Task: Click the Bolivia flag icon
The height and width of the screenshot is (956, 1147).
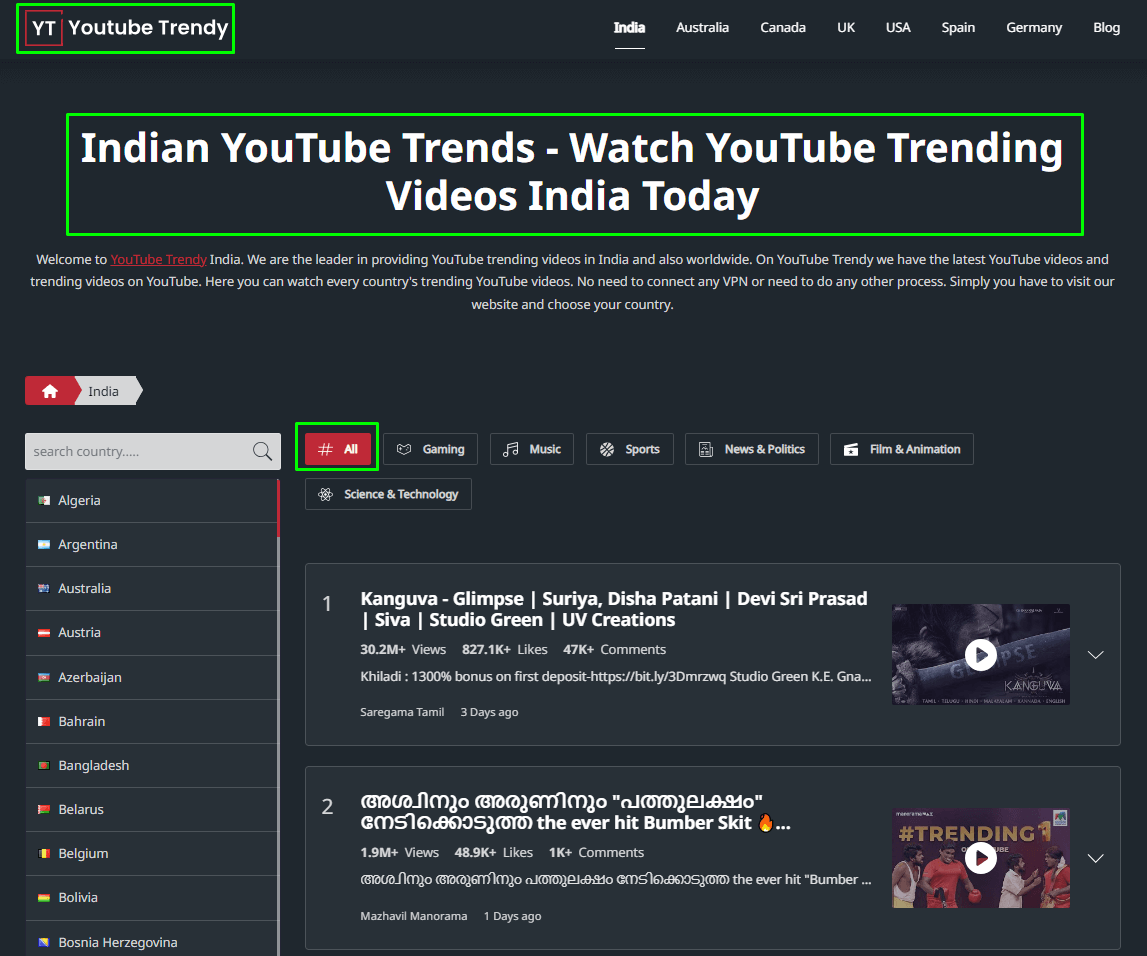Action: [x=44, y=897]
